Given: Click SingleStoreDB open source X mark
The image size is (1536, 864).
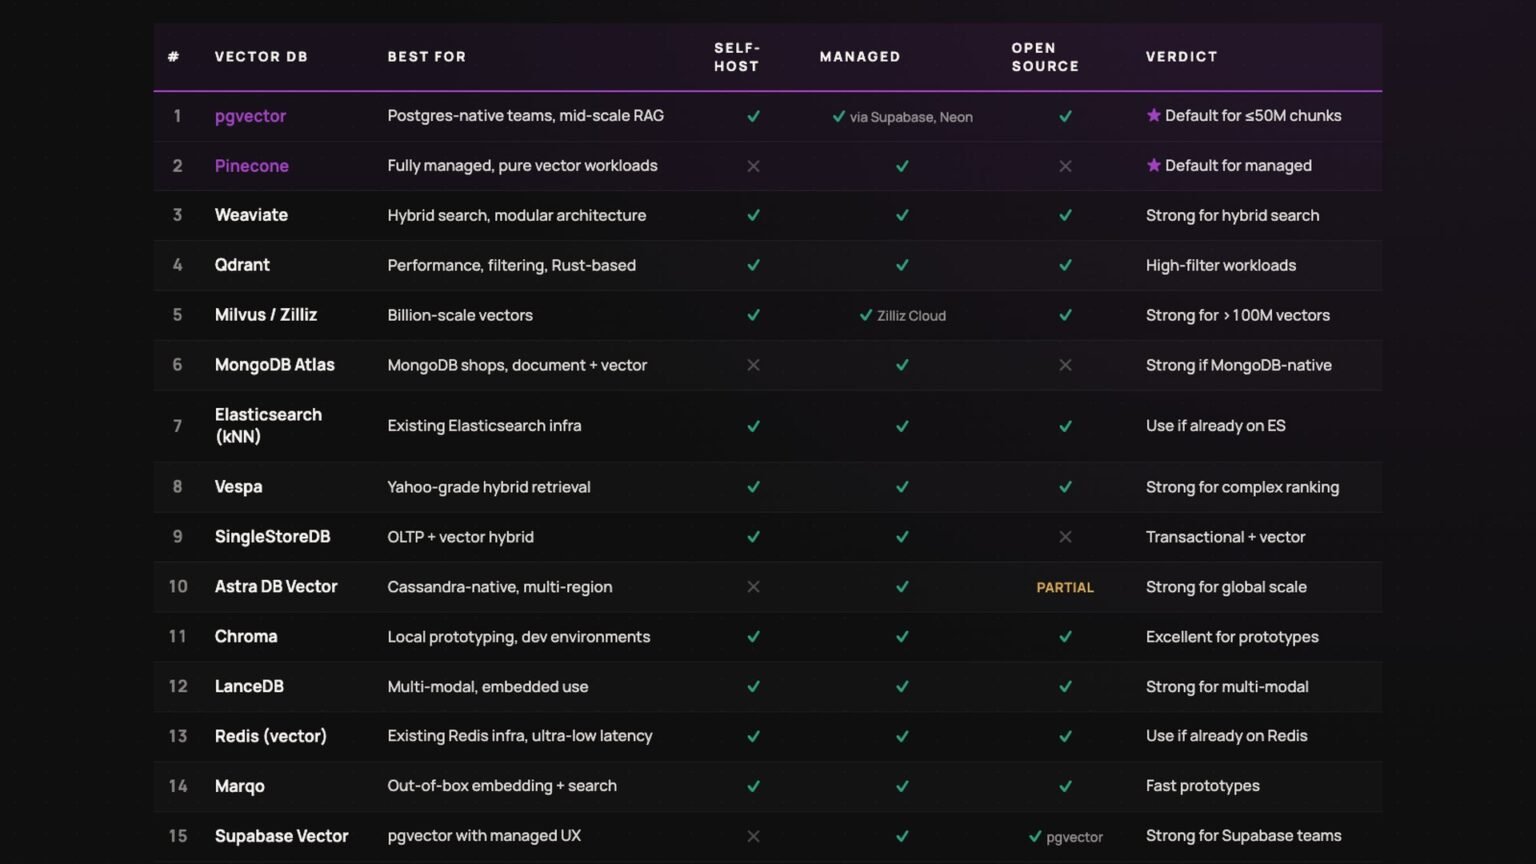Looking at the screenshot, I should 1065,537.
